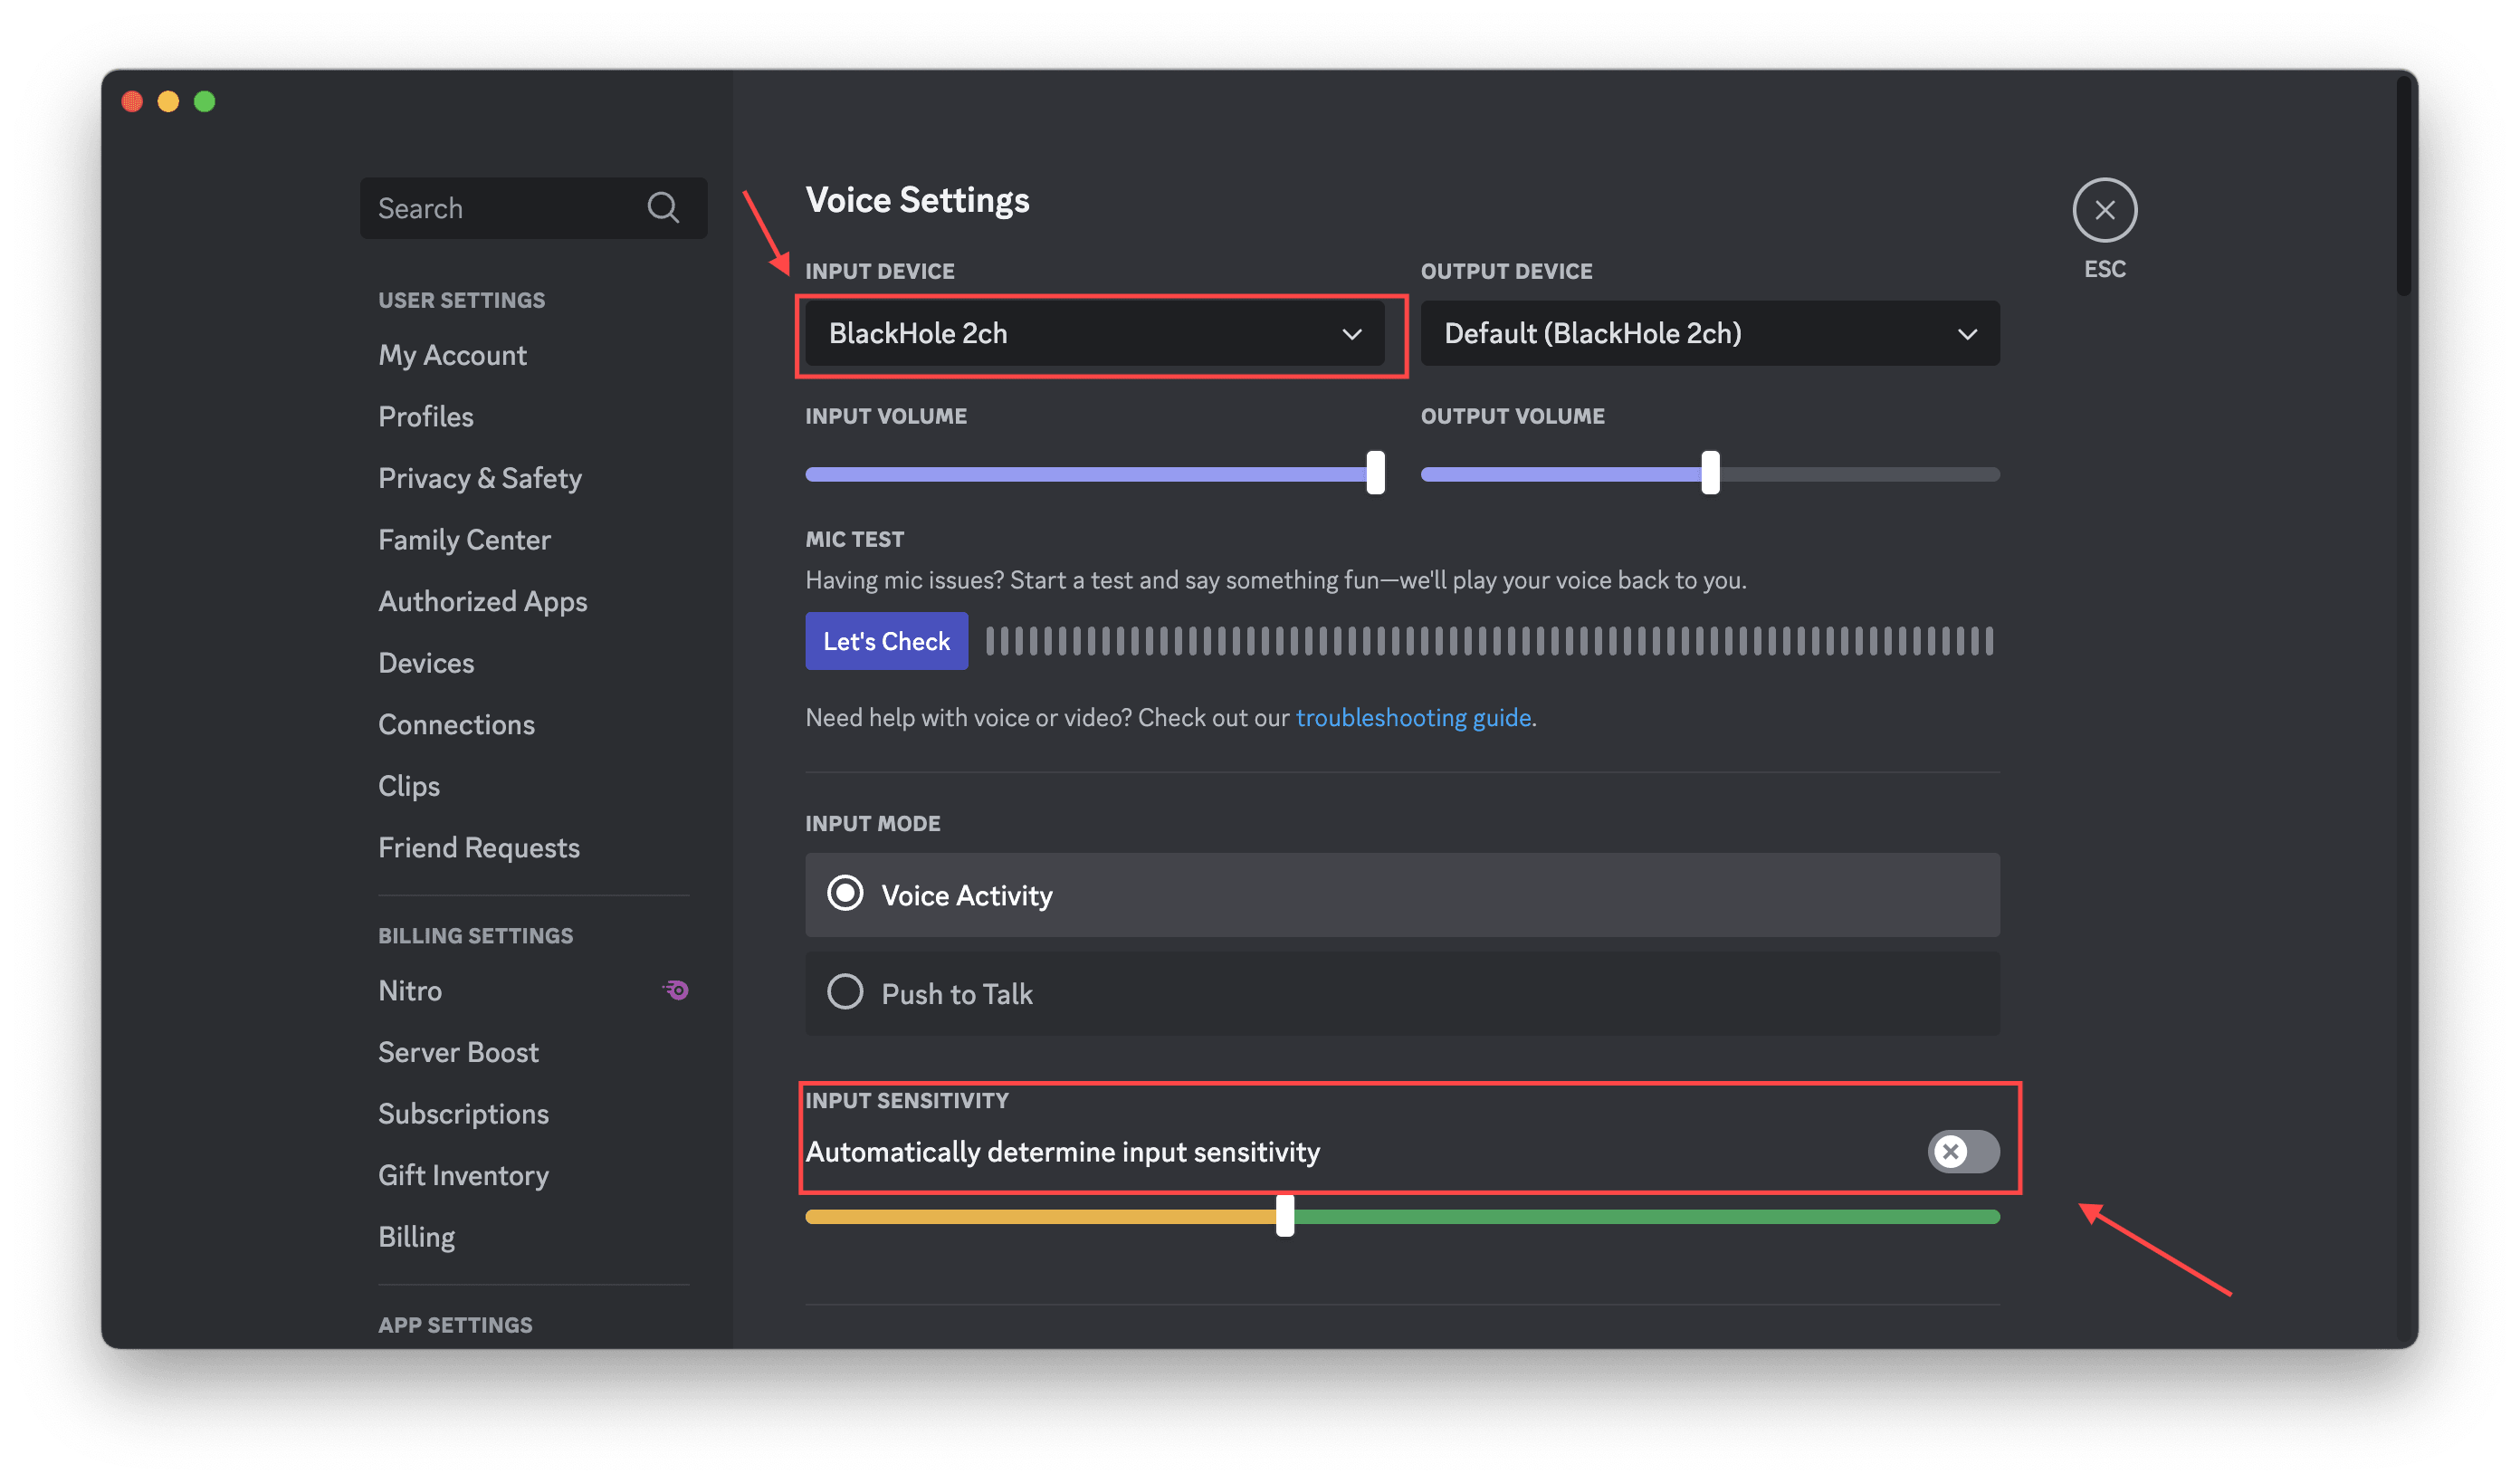This screenshot has width=2520, height=1483.
Task: Open the Gift Inventory page
Action: (x=463, y=1175)
